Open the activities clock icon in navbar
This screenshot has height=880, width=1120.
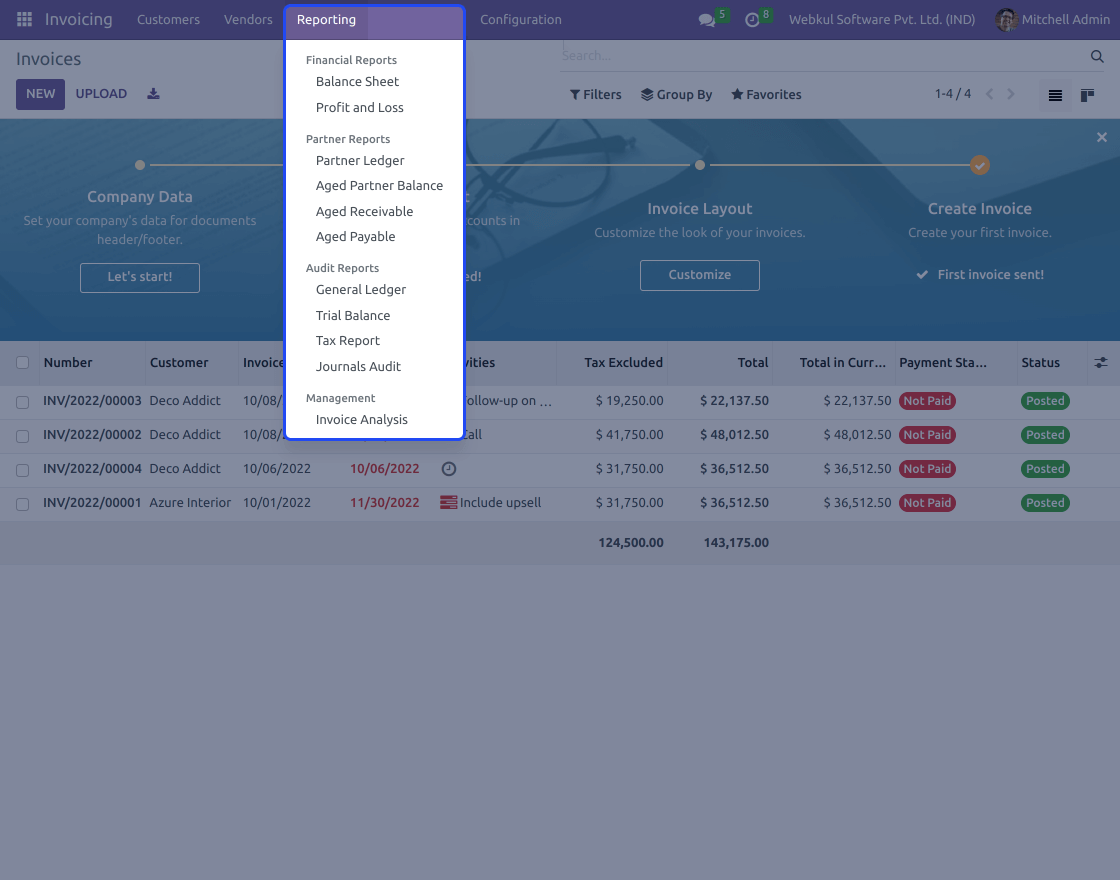[752, 20]
